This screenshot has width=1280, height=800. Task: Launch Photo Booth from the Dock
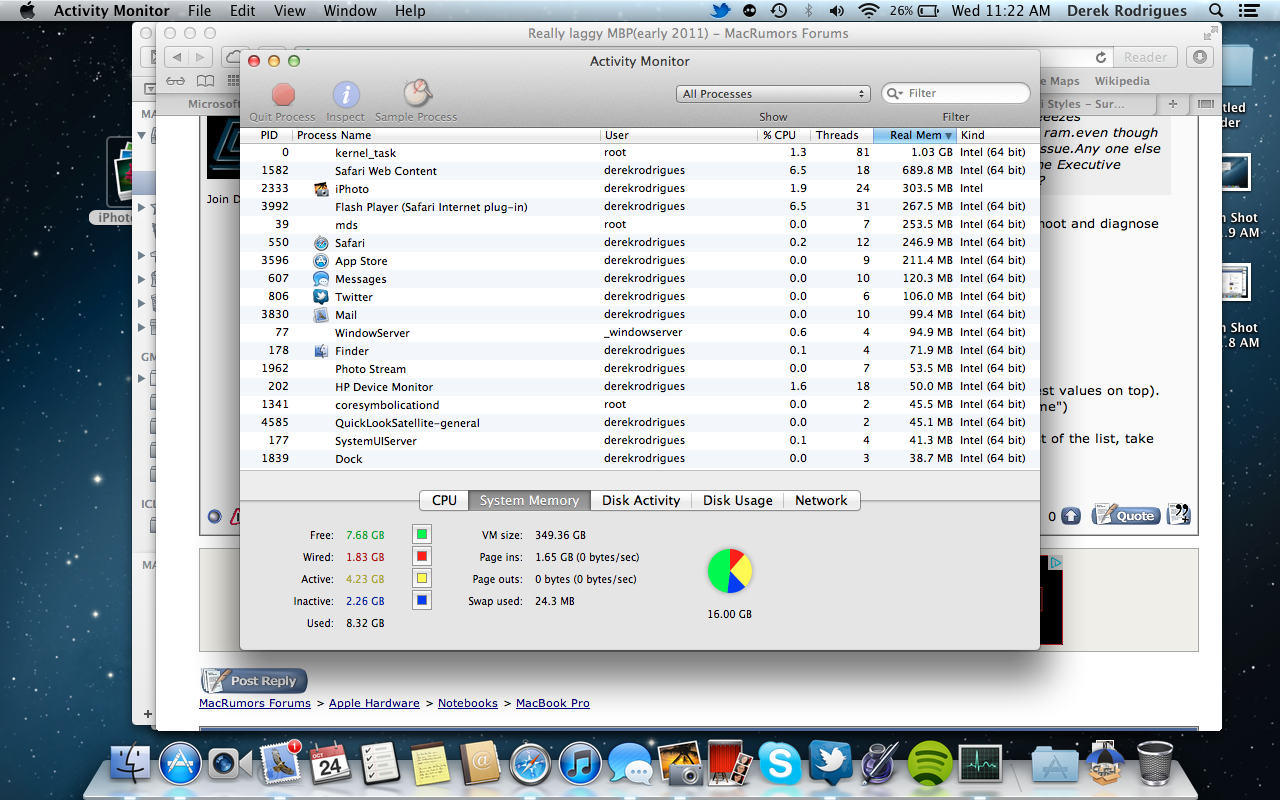click(730, 765)
